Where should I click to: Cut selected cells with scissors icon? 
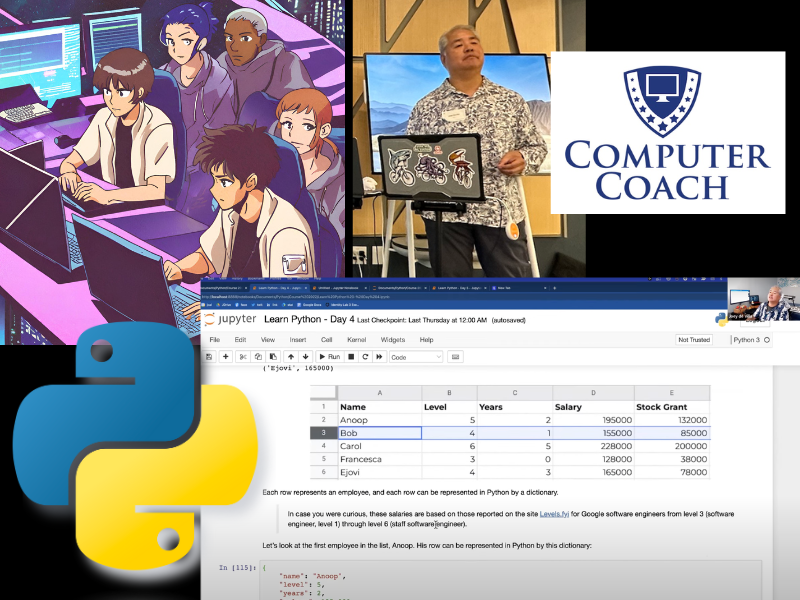(x=243, y=357)
